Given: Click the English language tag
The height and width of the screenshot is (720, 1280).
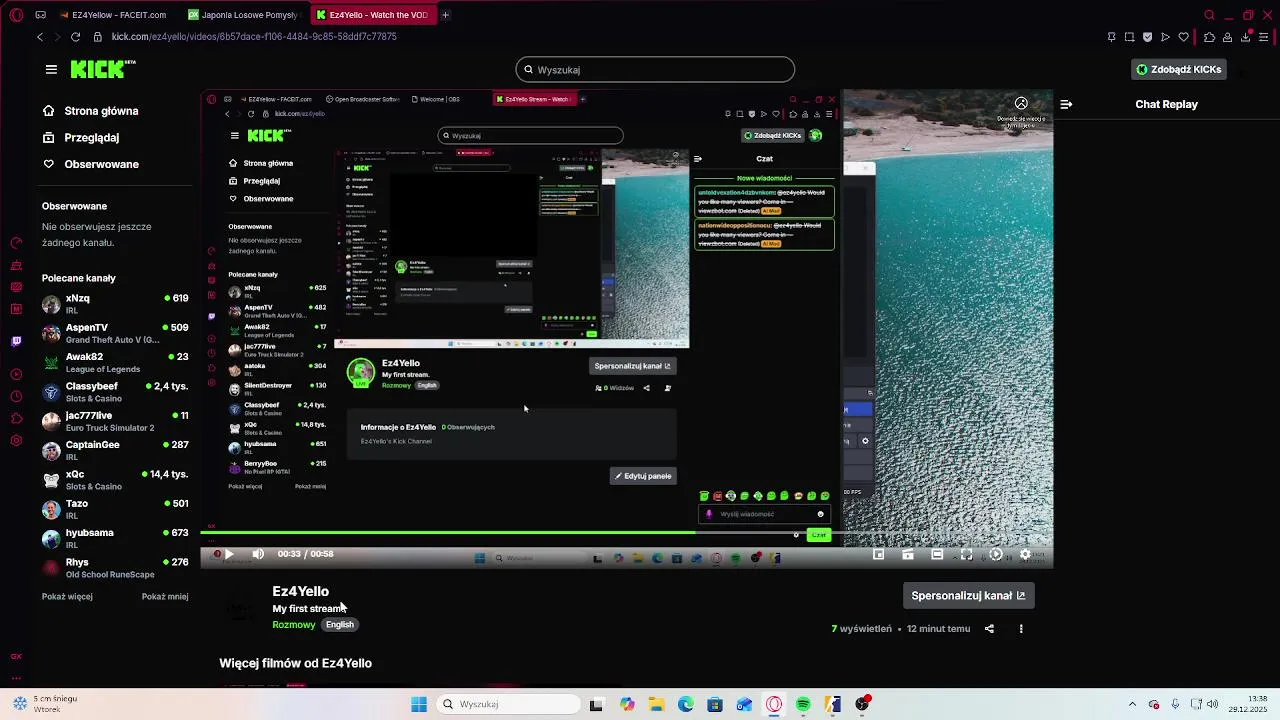Looking at the screenshot, I should [340, 625].
